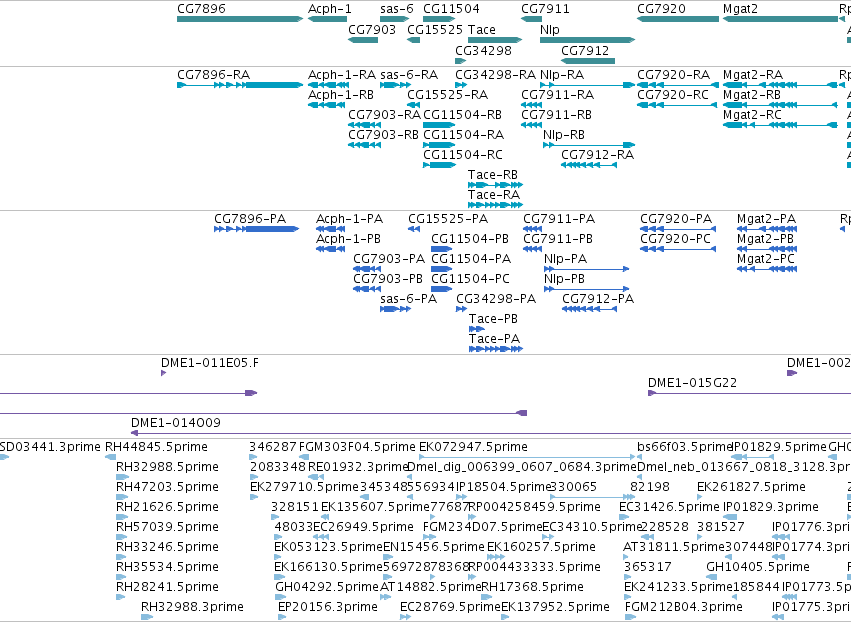Select the Mgat2-PA protein label
This screenshot has height=622, width=851.
766,219
